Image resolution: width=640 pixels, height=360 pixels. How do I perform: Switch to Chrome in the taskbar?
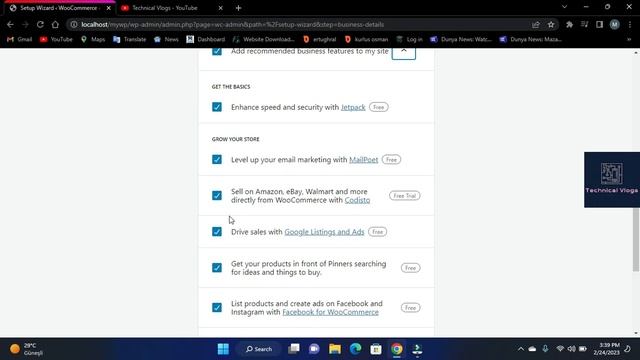pyautogui.click(x=397, y=349)
